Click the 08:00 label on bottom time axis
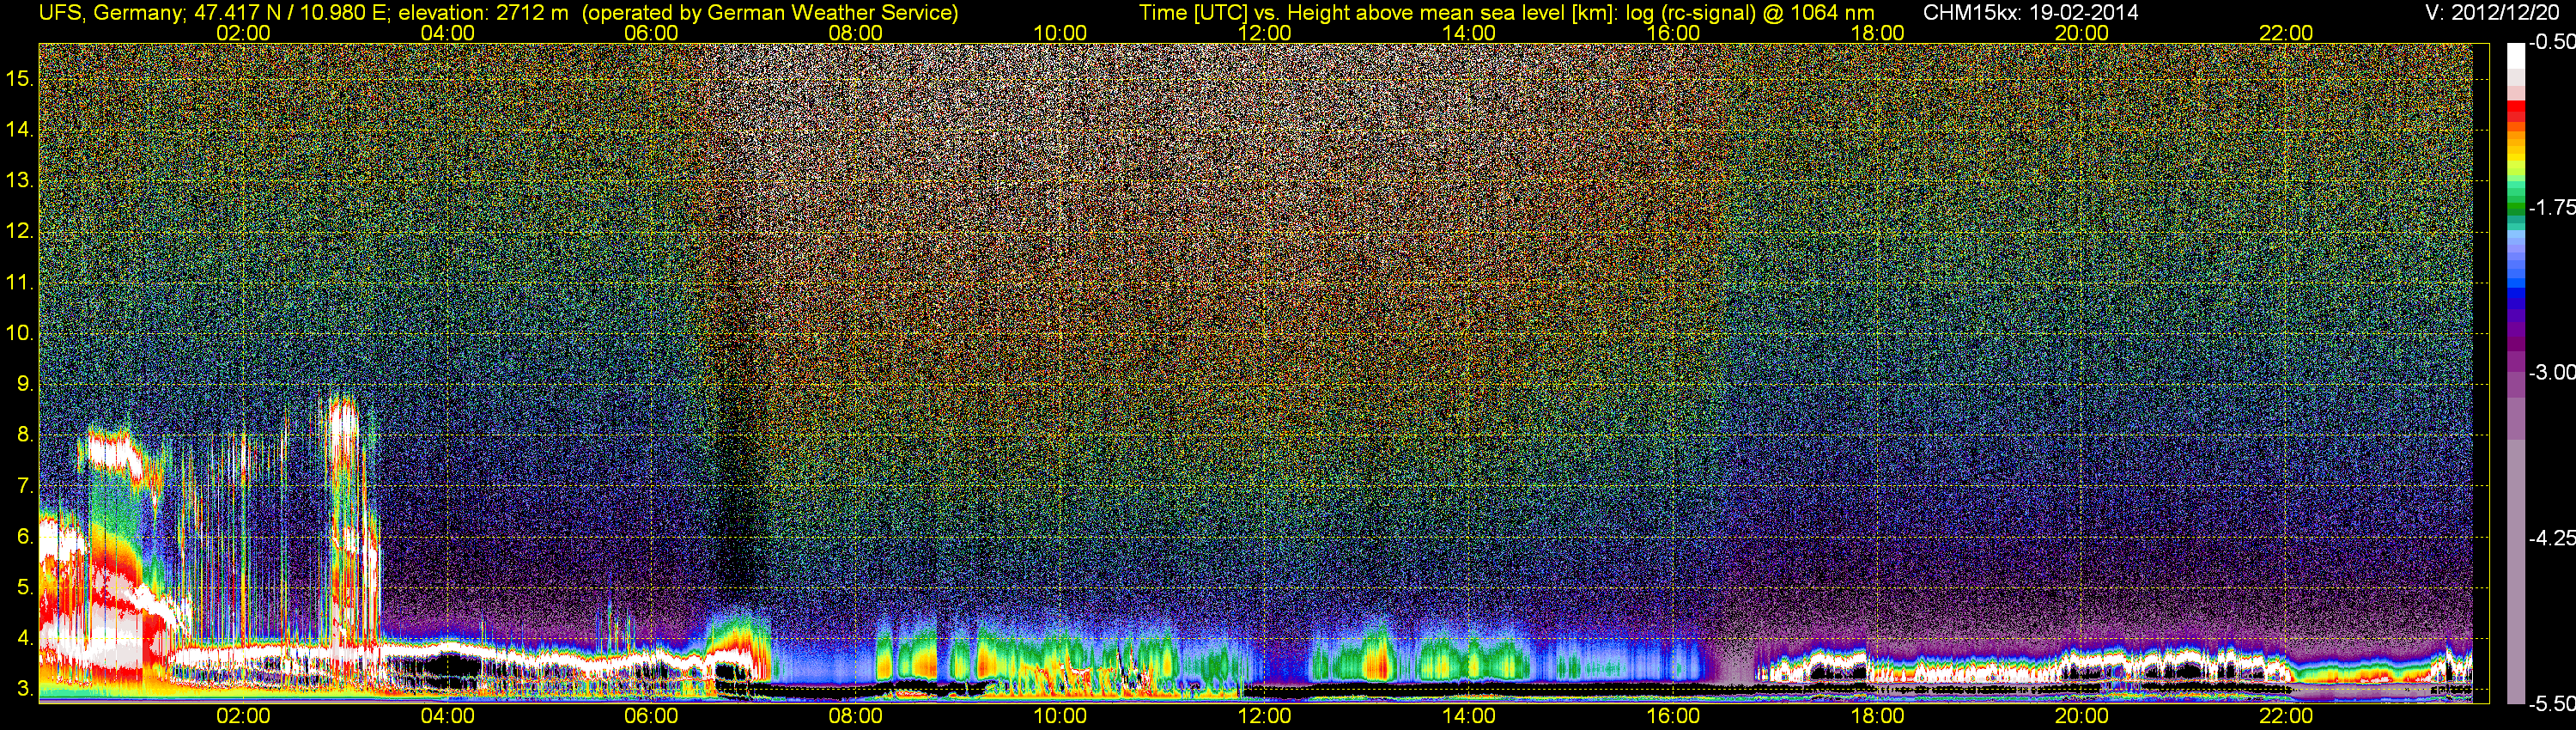 click(x=856, y=716)
